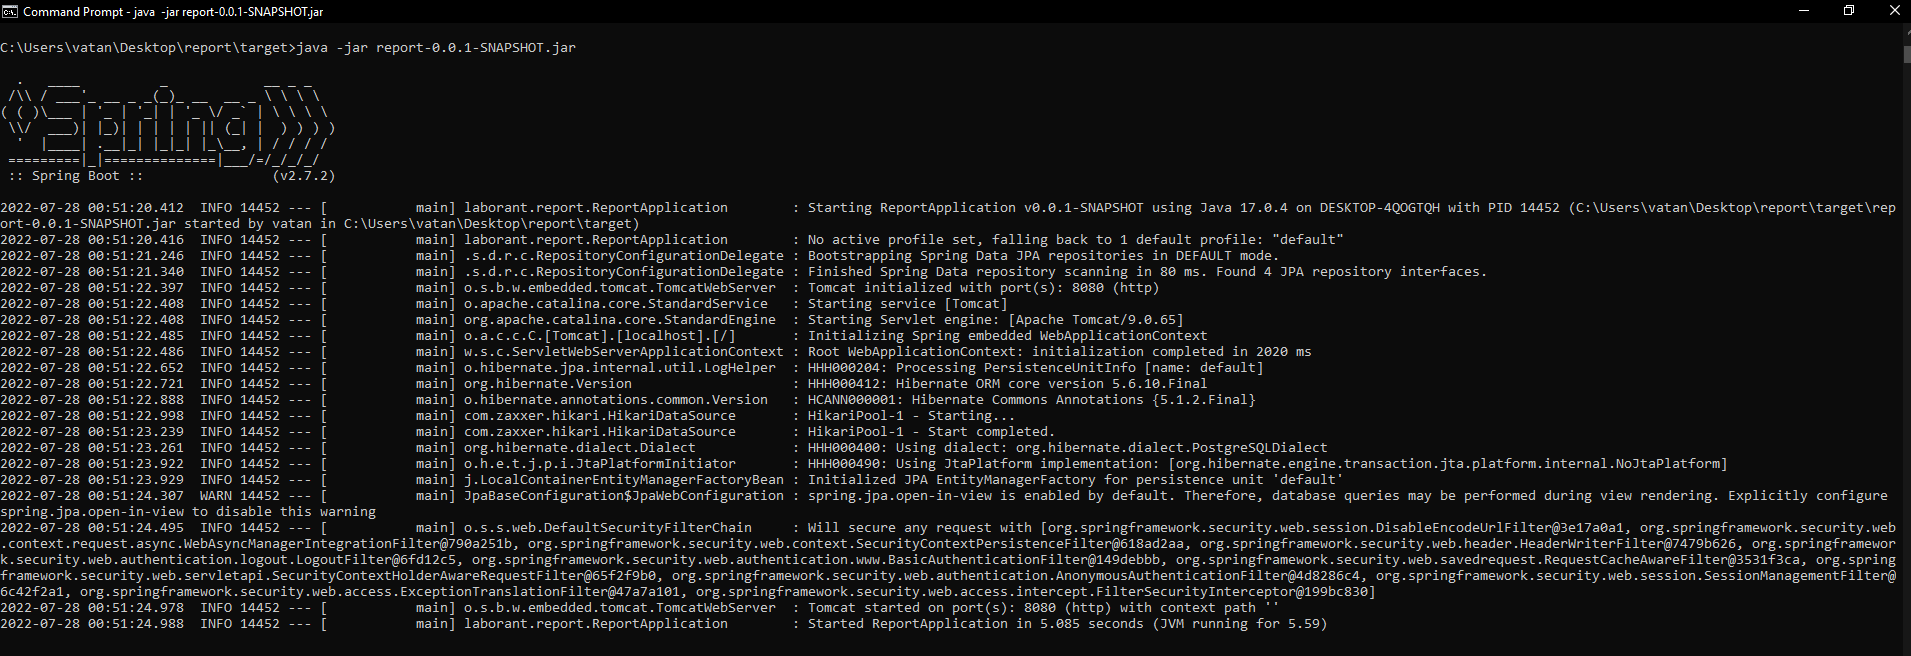Image resolution: width=1911 pixels, height=656 pixels.
Task: Click 'HikariPool-1 - Start completed.' message
Action: pyautogui.click(x=931, y=431)
